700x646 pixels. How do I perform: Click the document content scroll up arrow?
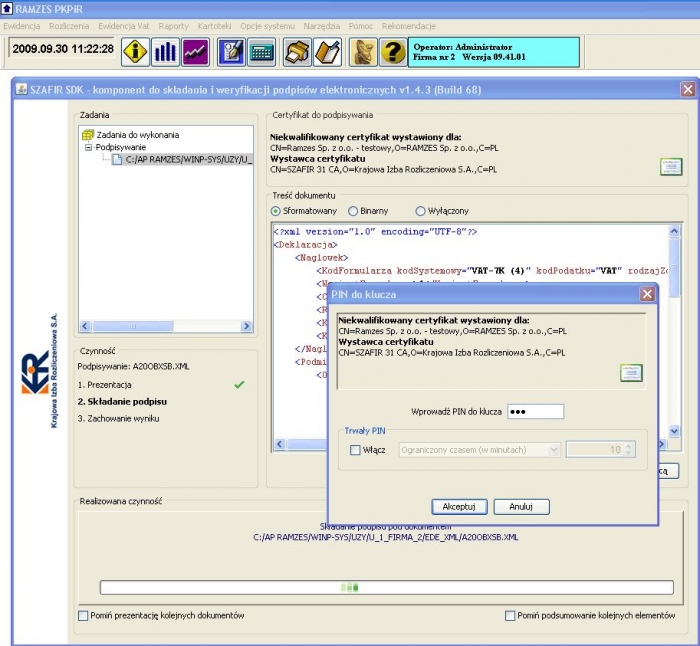[x=674, y=231]
